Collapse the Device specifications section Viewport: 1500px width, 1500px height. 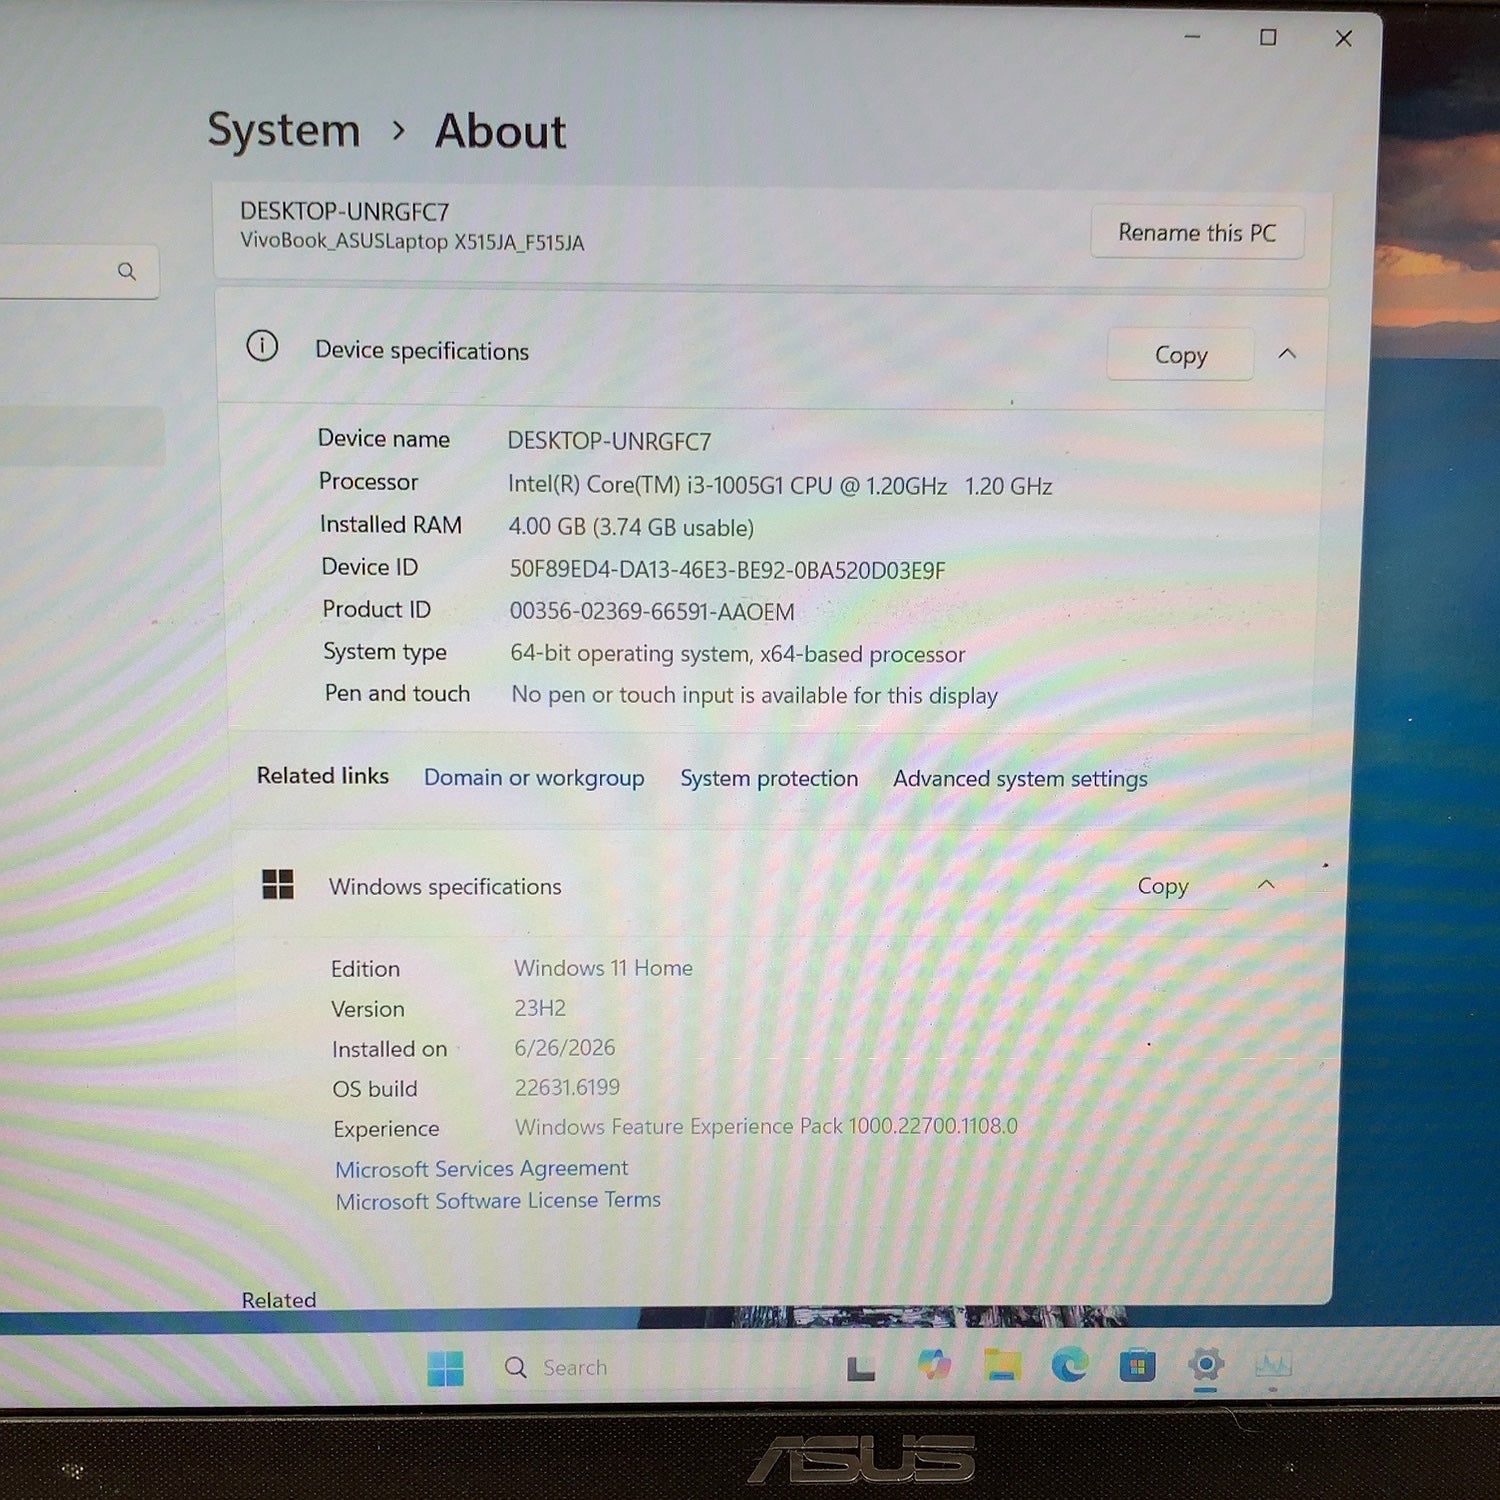(x=1287, y=354)
